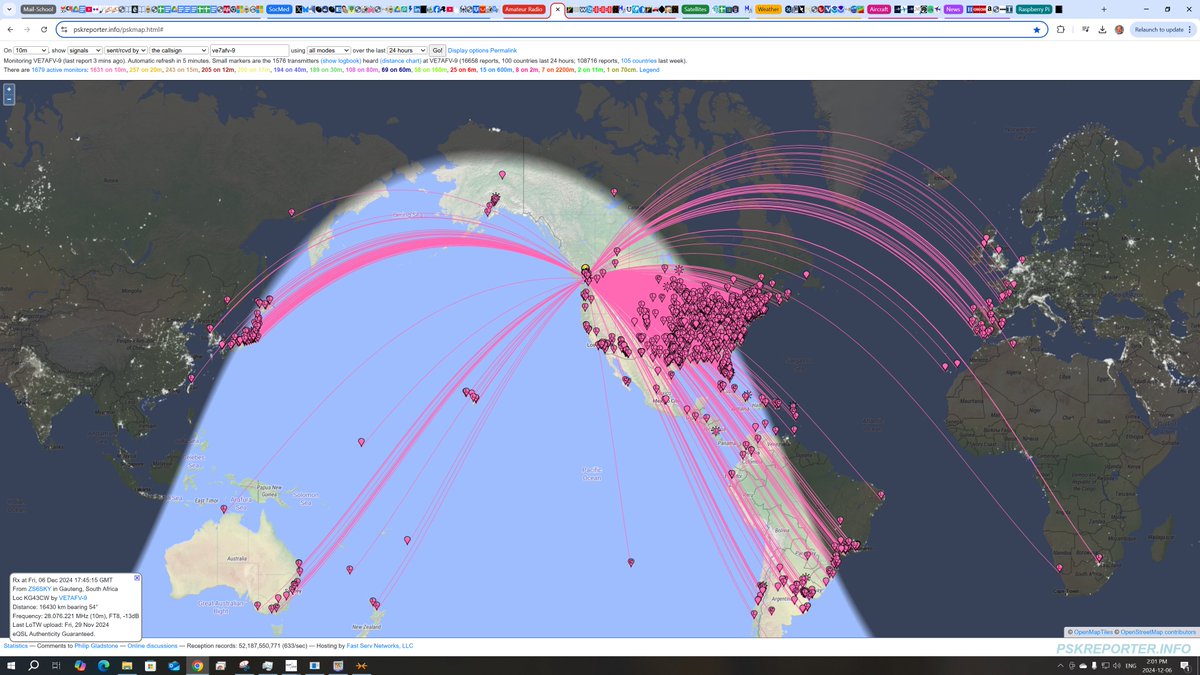Screen dimensions: 1200x675
Task: Open the Display options link
Action: (x=468, y=50)
